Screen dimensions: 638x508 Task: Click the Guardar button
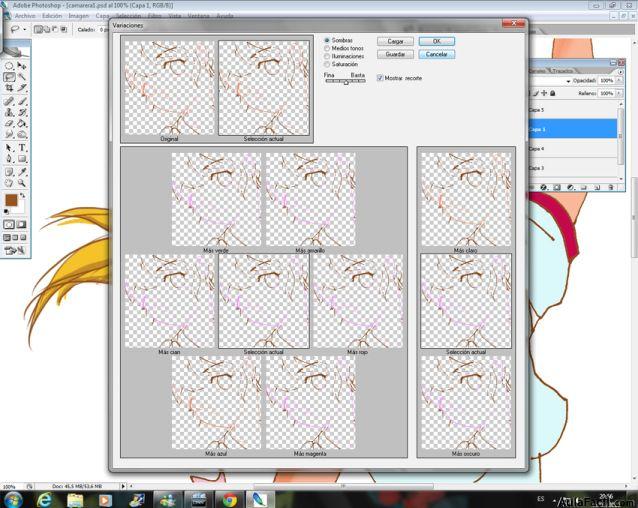point(395,54)
